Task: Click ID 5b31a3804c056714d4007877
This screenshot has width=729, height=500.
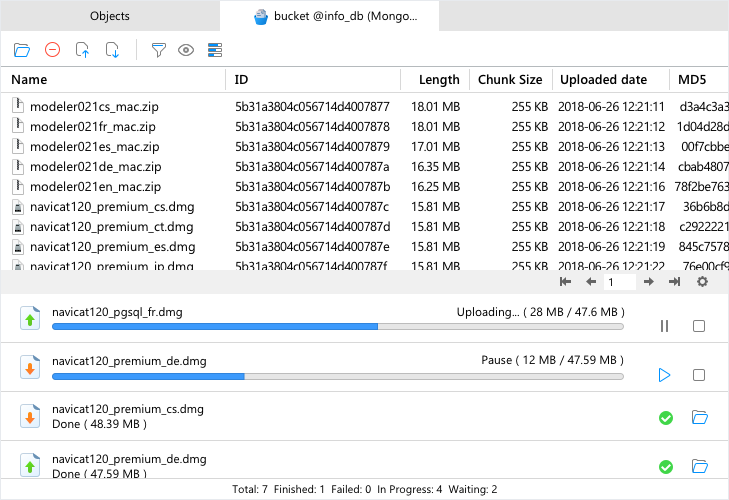Action: click(x=312, y=107)
